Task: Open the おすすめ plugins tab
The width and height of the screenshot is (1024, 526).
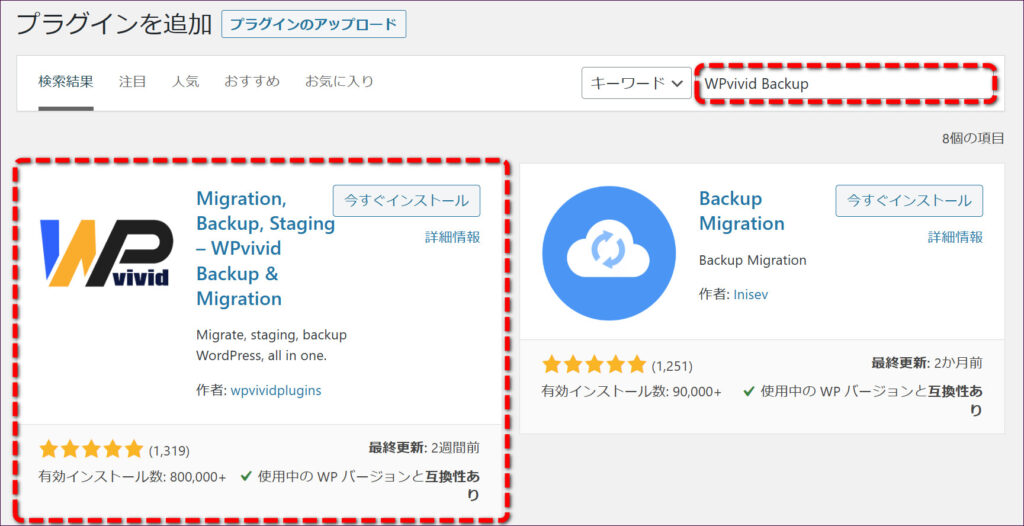Action: (x=252, y=81)
